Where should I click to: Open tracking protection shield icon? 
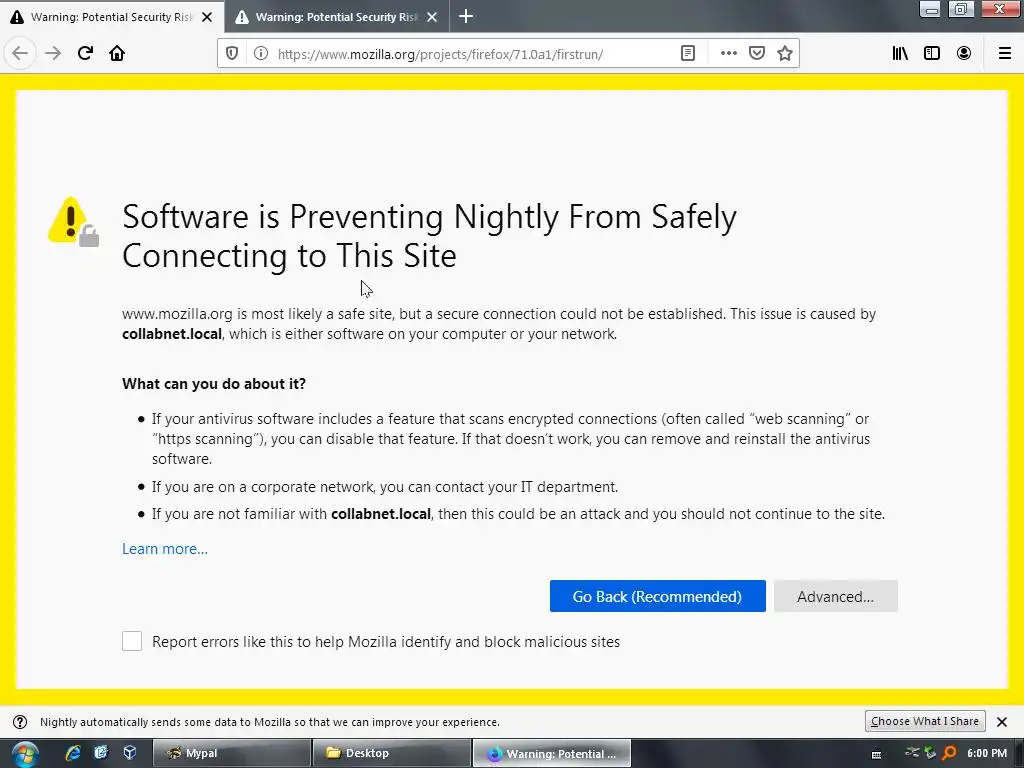pyautogui.click(x=232, y=54)
